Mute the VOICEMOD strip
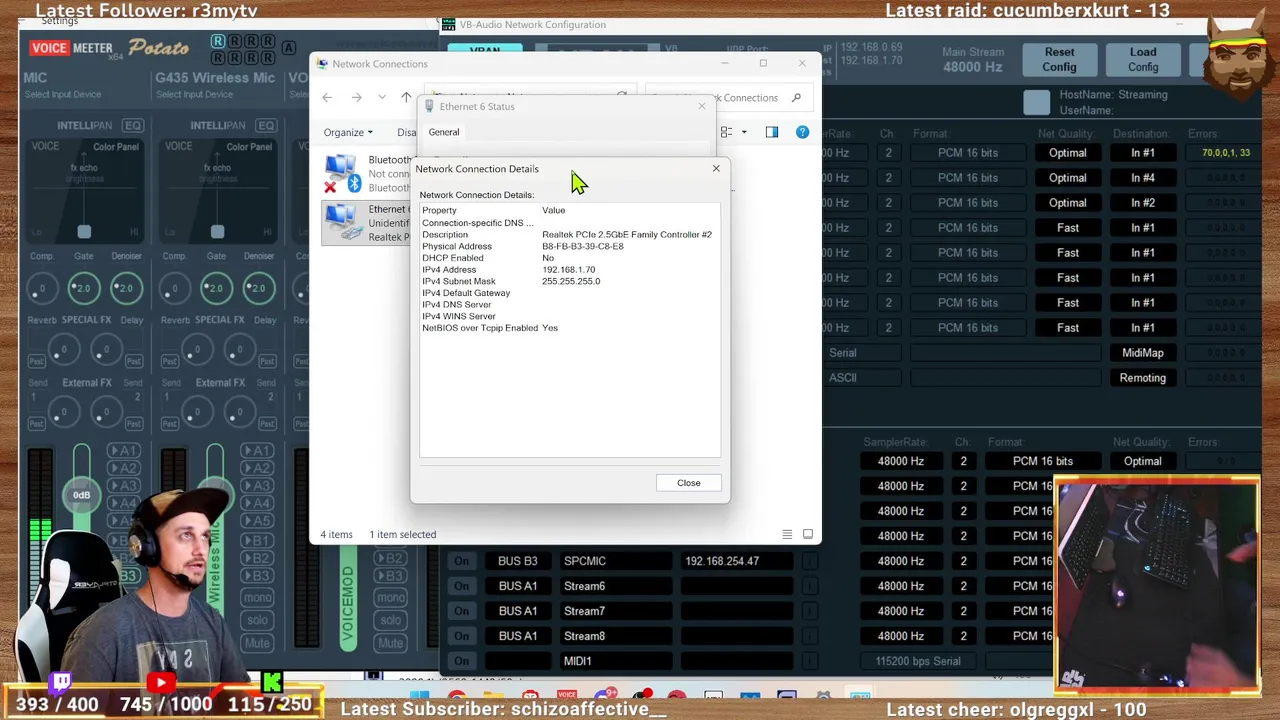 [390, 643]
